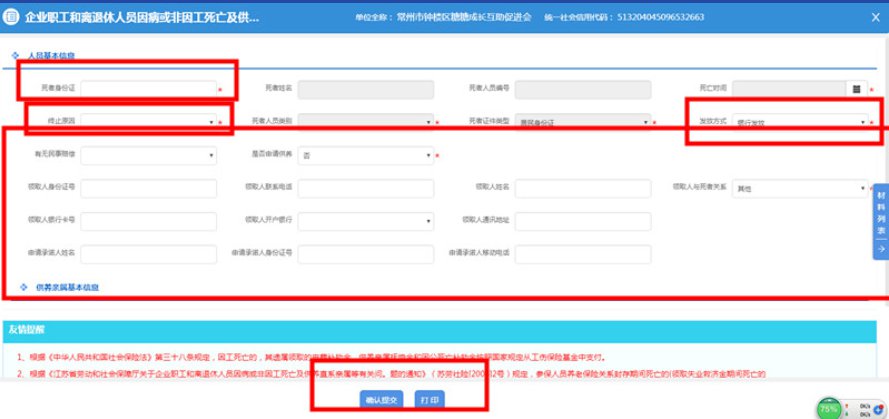Image resolution: width=889 pixels, height=419 pixels.
Task: Click the 领取人身份证号 input field
Action: [x=149, y=188]
